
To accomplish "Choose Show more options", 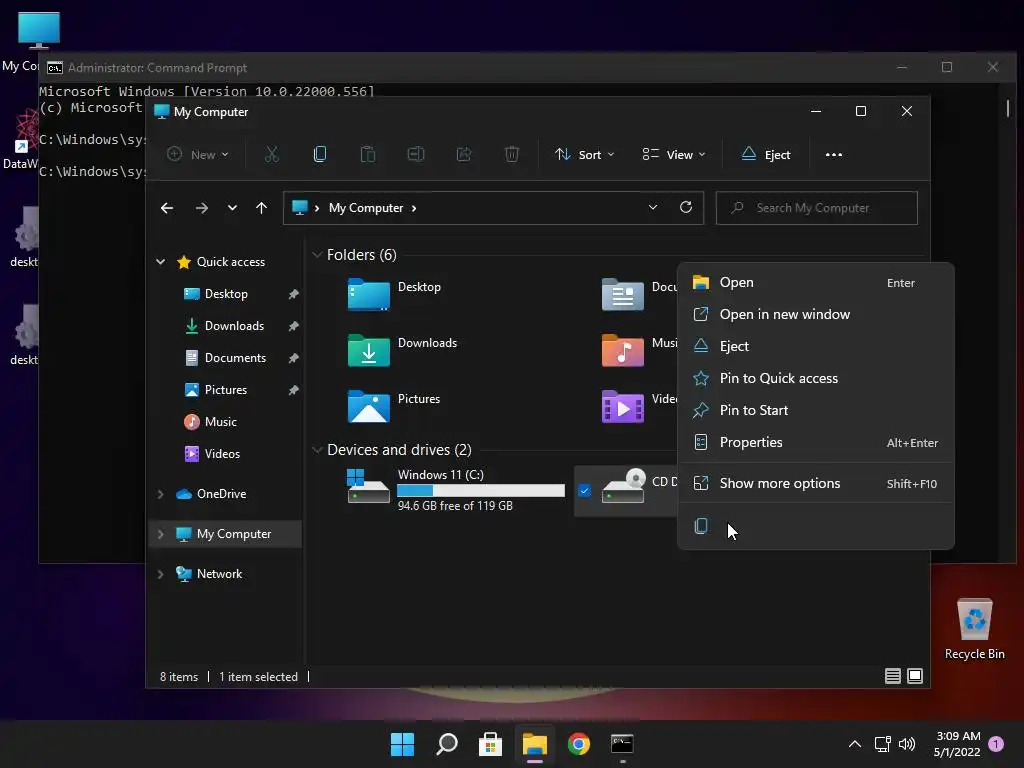I will (816, 483).
